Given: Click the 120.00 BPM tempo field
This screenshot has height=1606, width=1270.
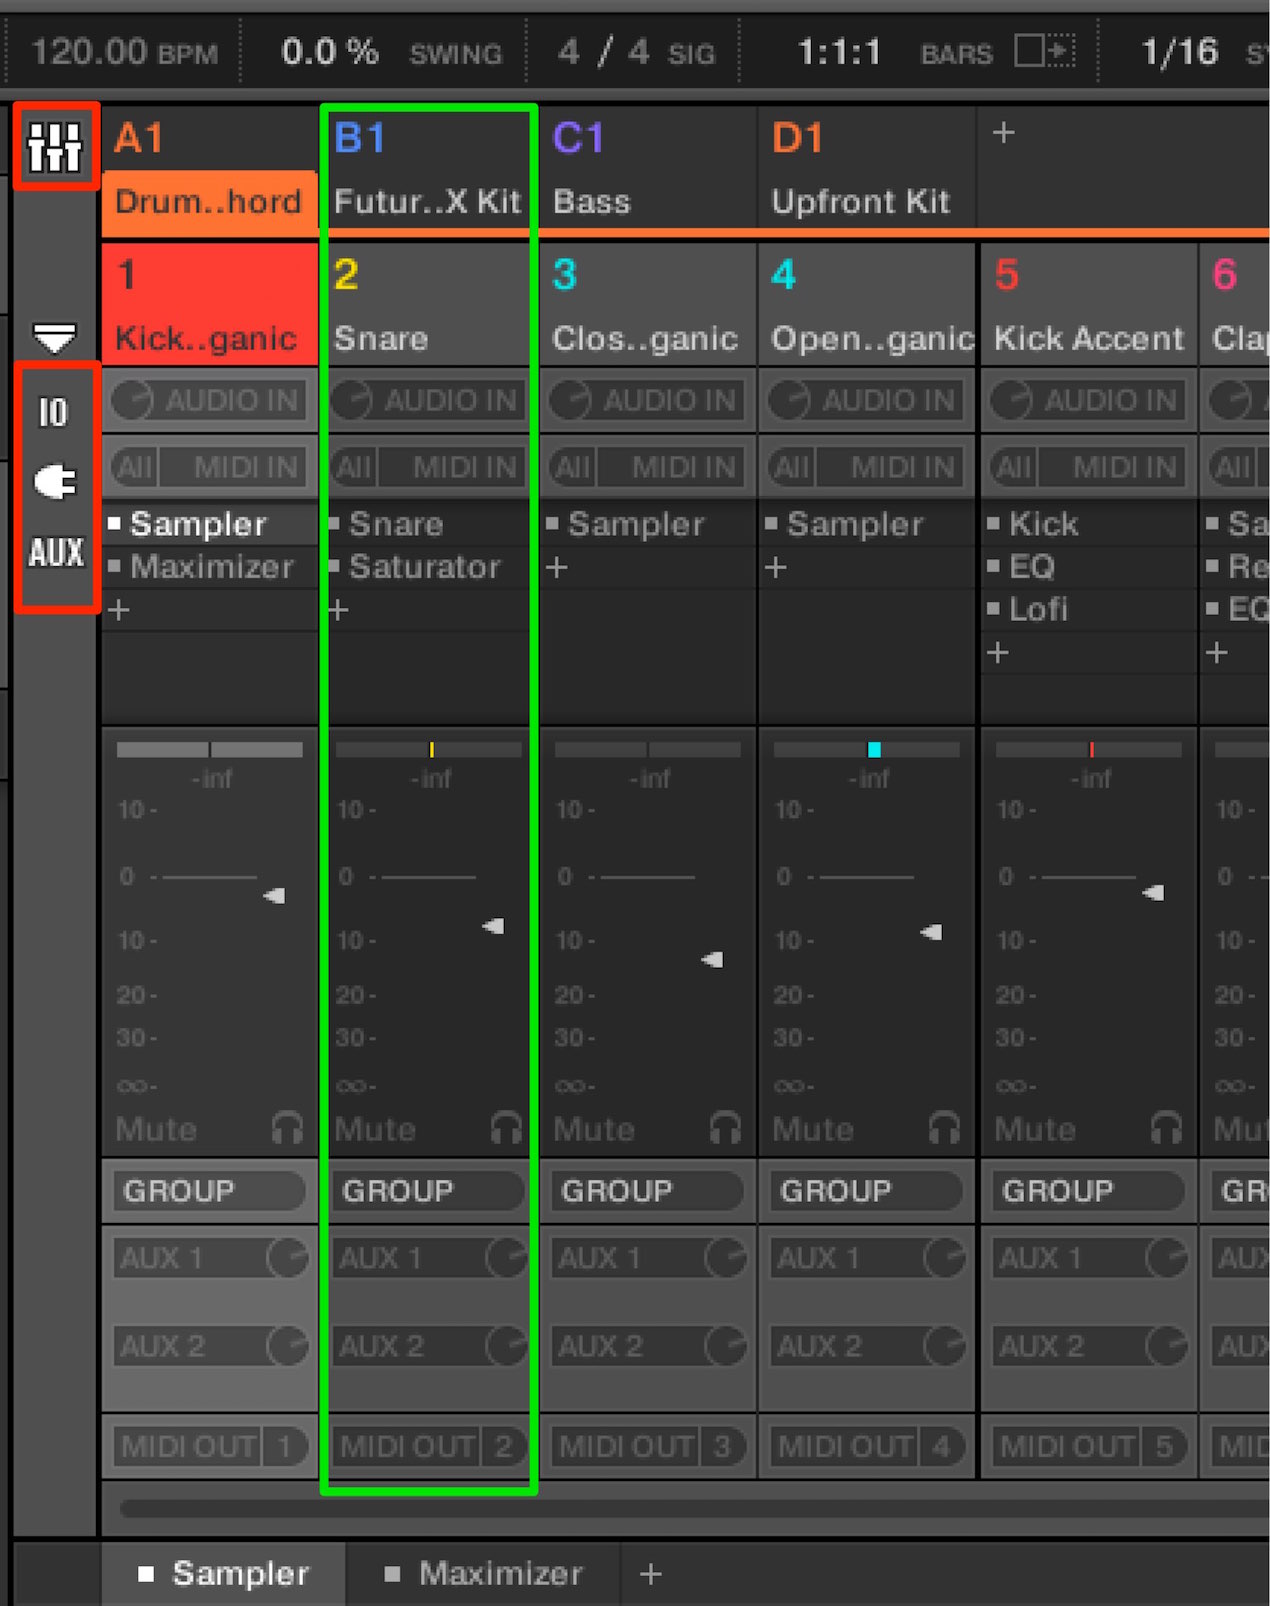Looking at the screenshot, I should tap(123, 51).
